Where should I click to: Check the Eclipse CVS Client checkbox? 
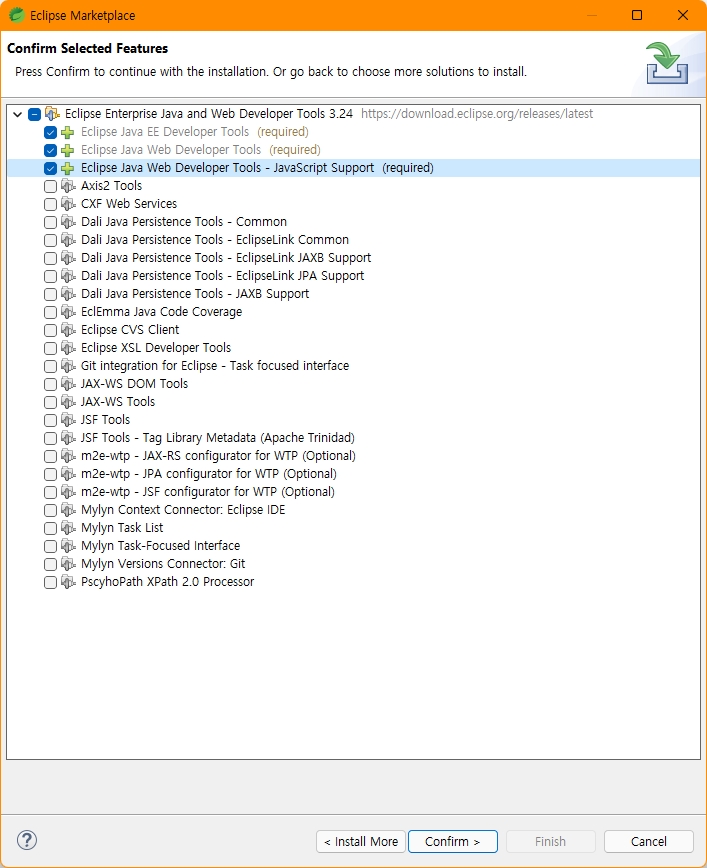tap(50, 330)
